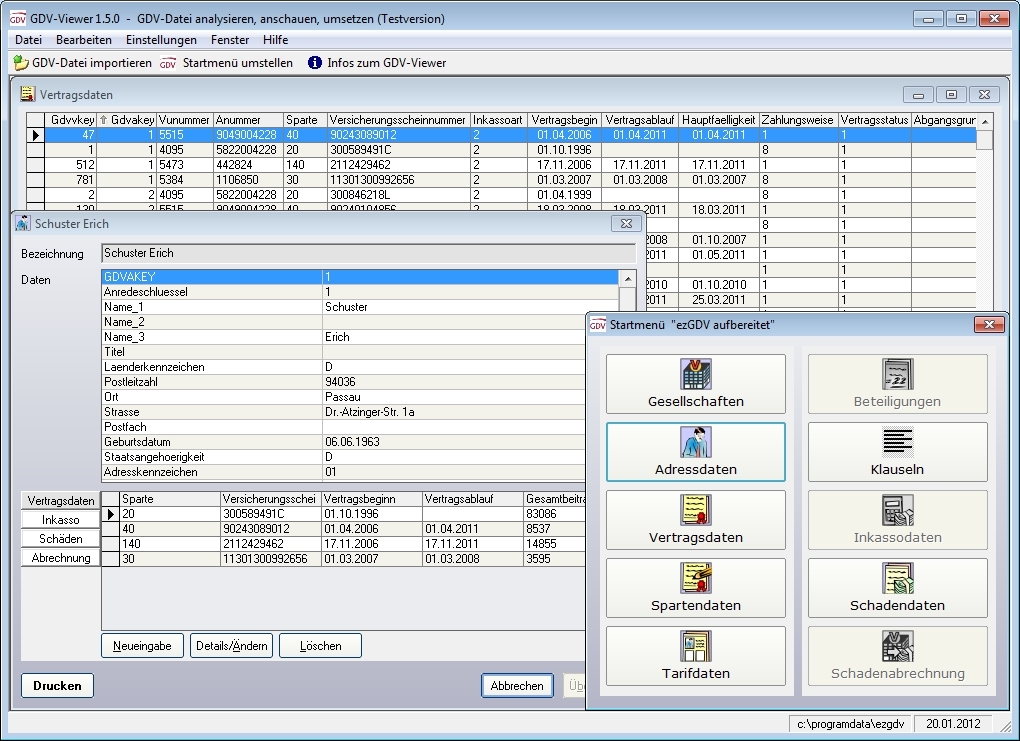This screenshot has width=1020, height=741.
Task: Show Infos zum GDV-Viewer
Action: [x=376, y=63]
